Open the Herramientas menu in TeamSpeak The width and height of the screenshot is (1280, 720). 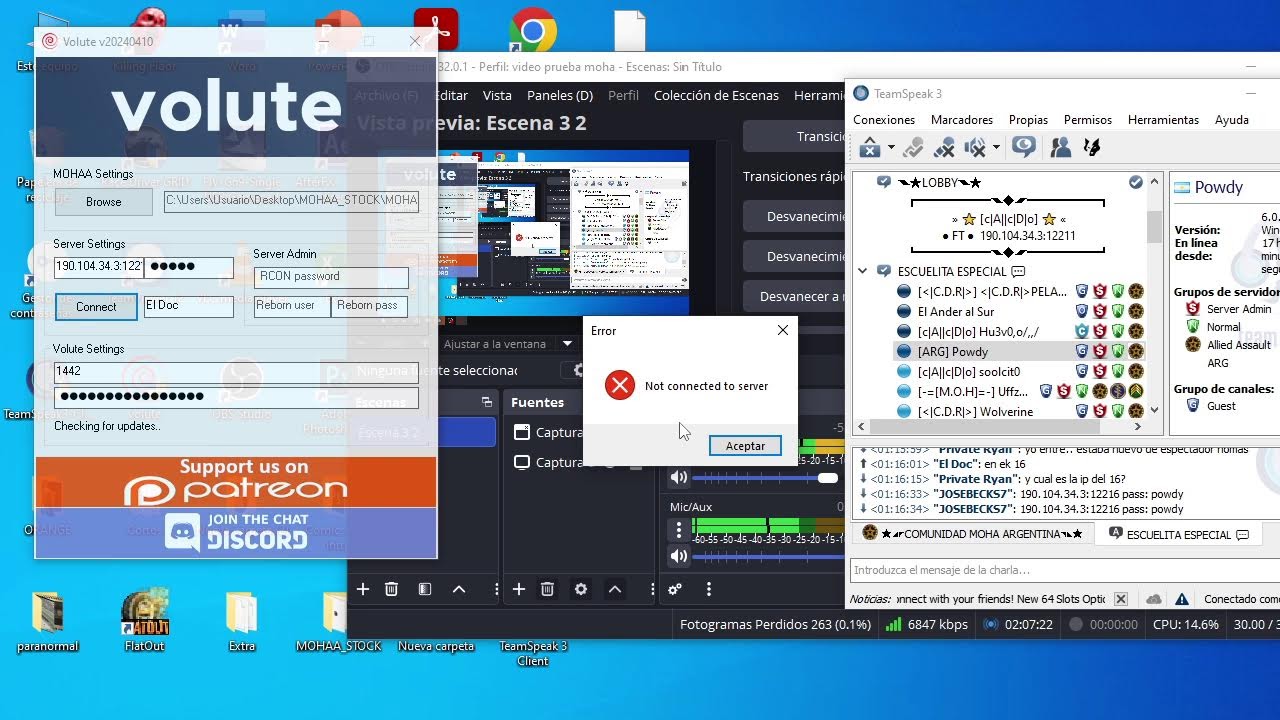(1163, 120)
